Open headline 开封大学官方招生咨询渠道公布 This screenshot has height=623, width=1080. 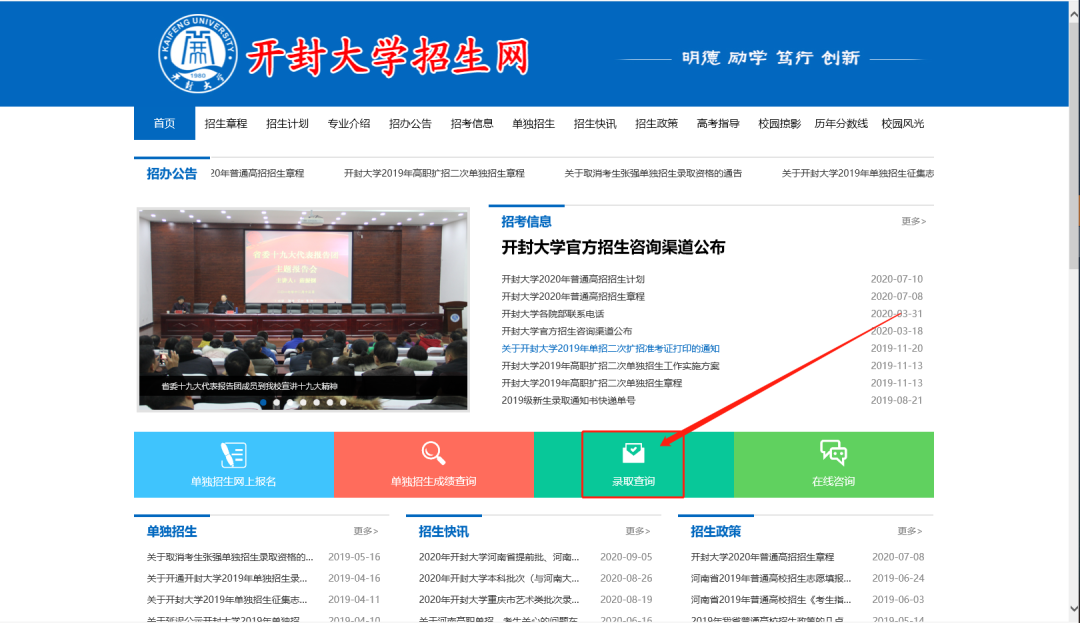(x=613, y=247)
